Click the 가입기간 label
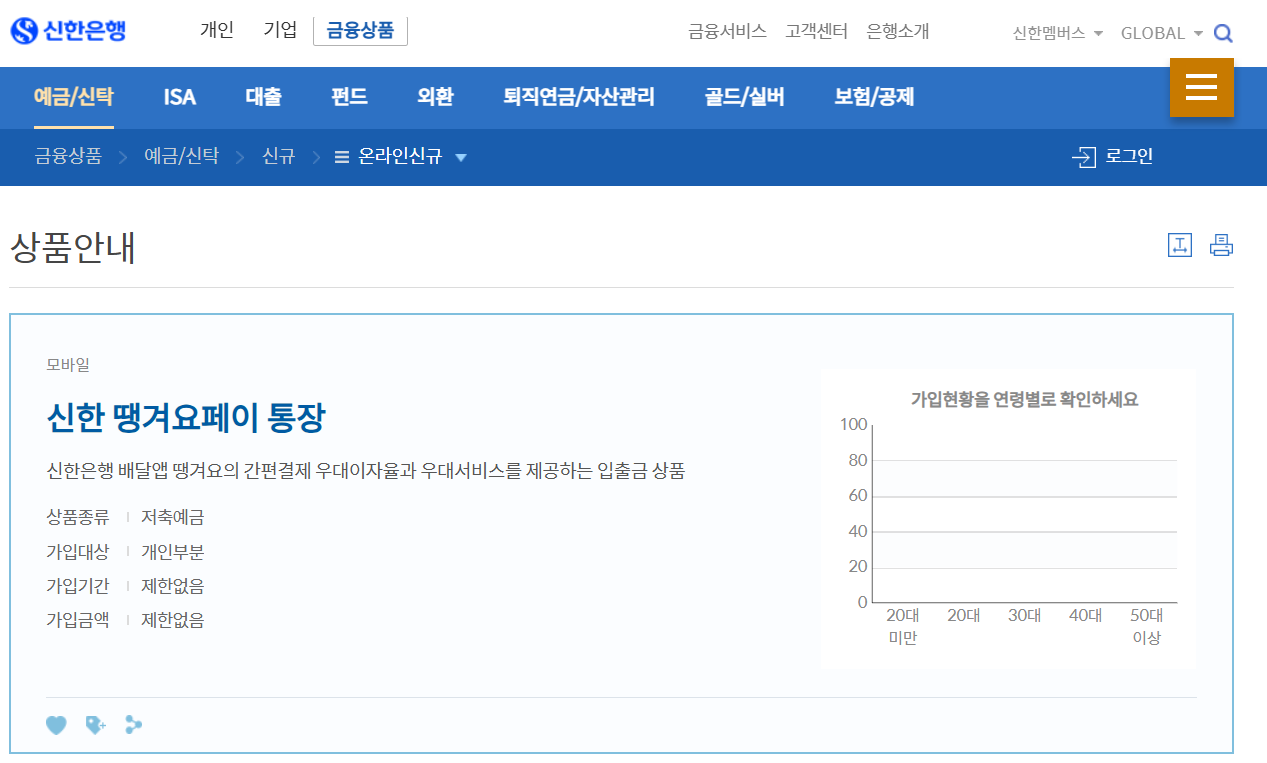This screenshot has height=763, width=1267. pos(78,586)
